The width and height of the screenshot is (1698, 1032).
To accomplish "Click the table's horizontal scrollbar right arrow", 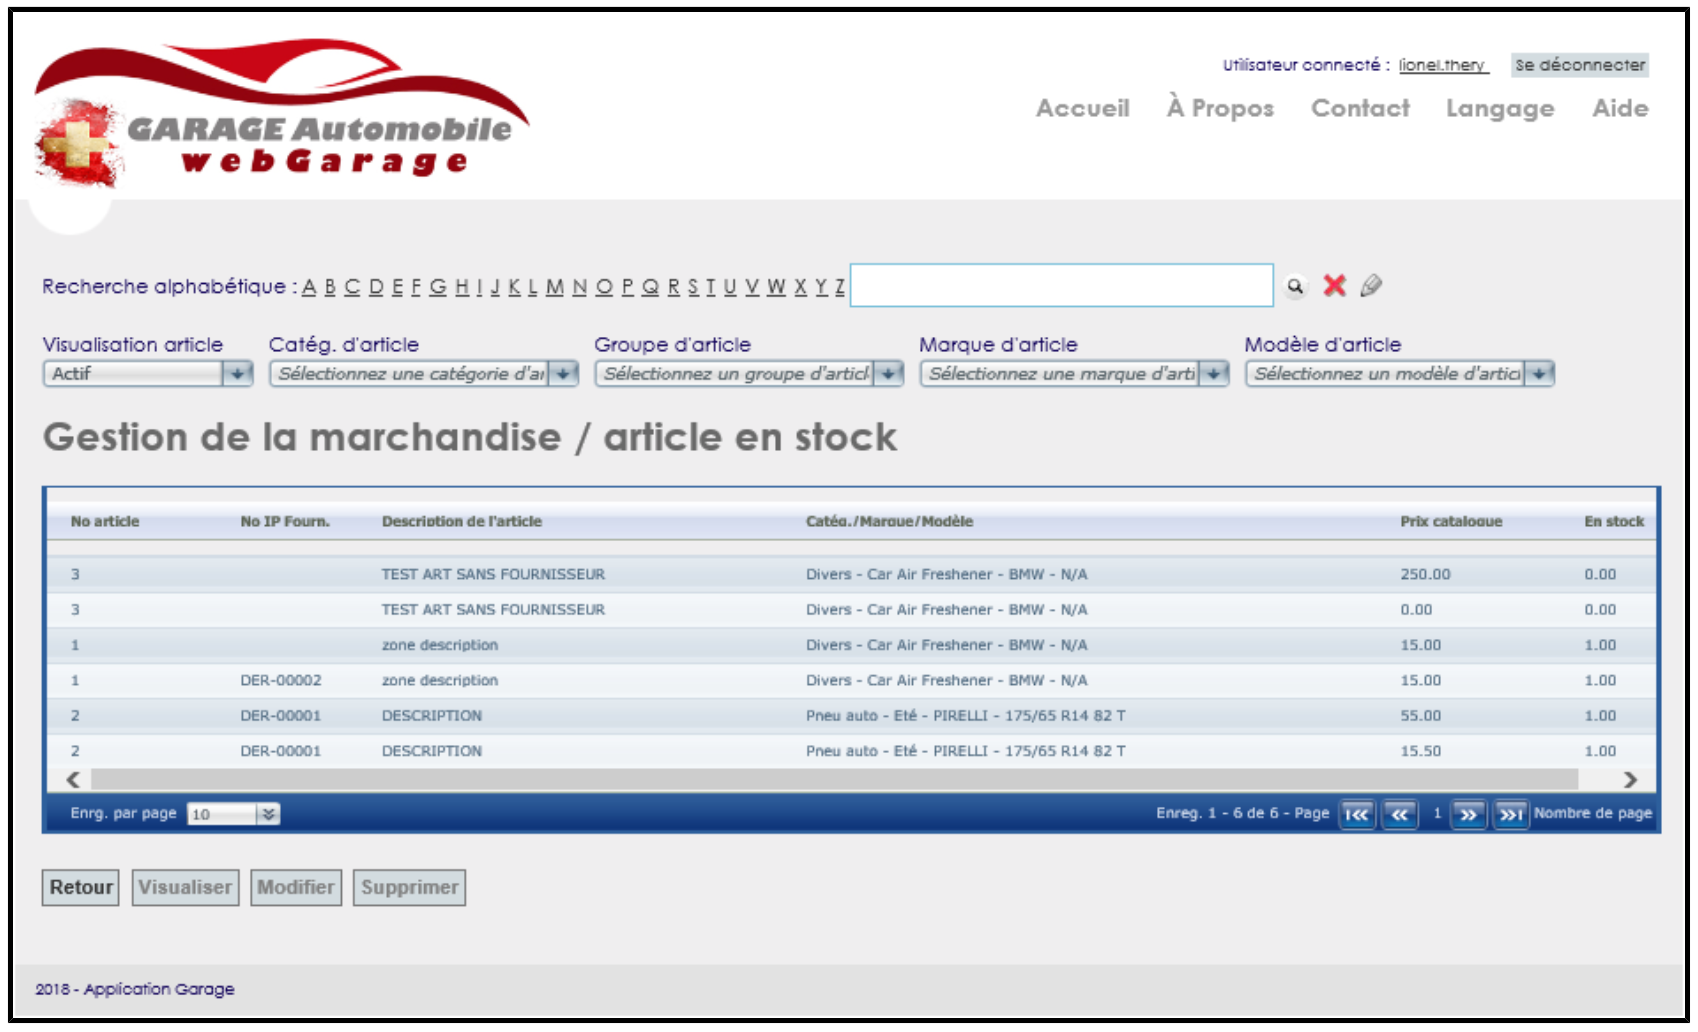I will pos(1630,779).
